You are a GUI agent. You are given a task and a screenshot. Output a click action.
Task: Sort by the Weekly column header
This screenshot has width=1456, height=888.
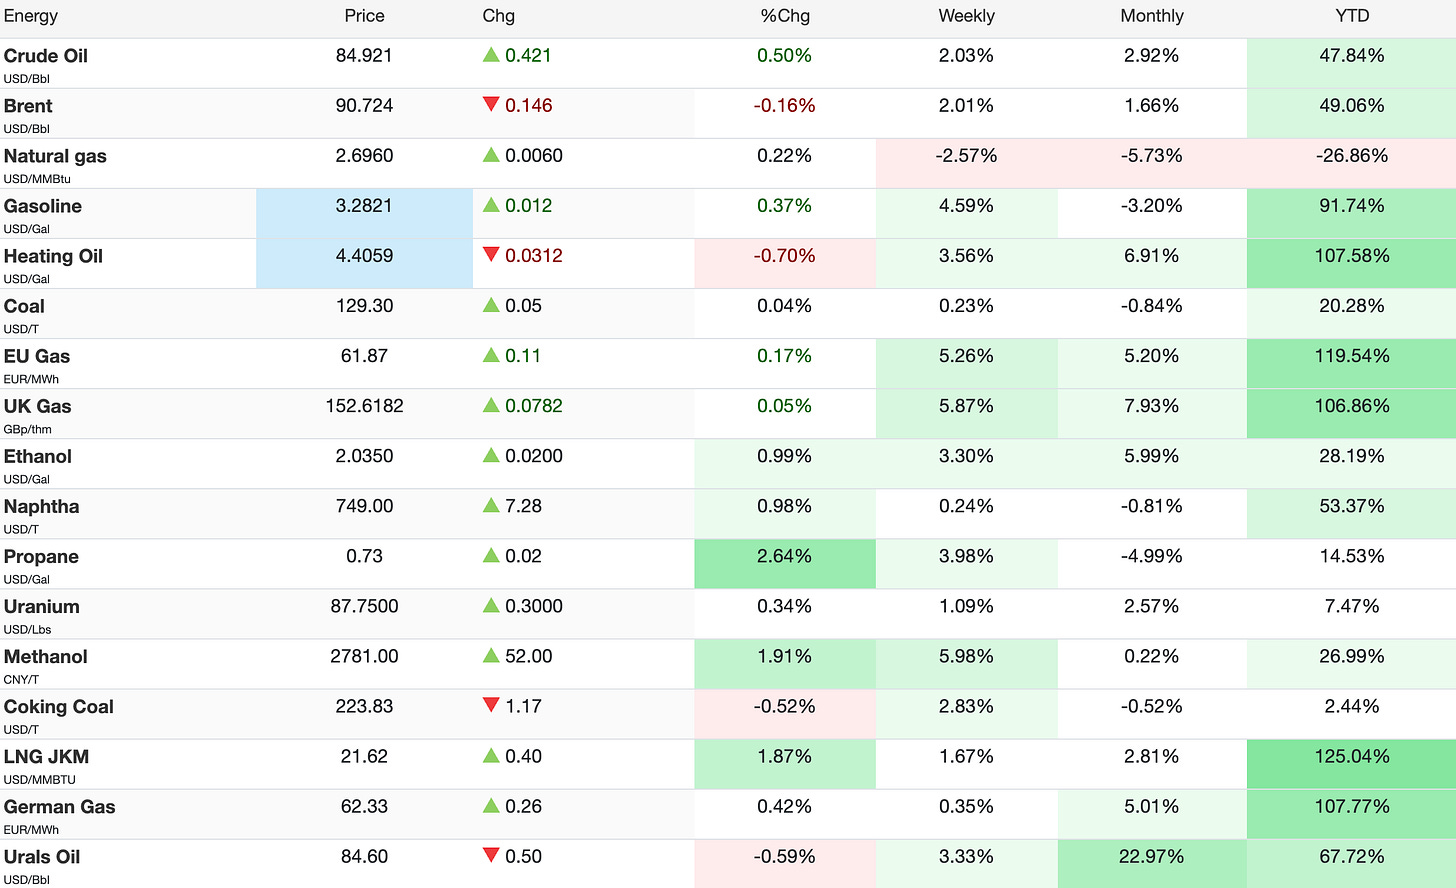pos(966,16)
